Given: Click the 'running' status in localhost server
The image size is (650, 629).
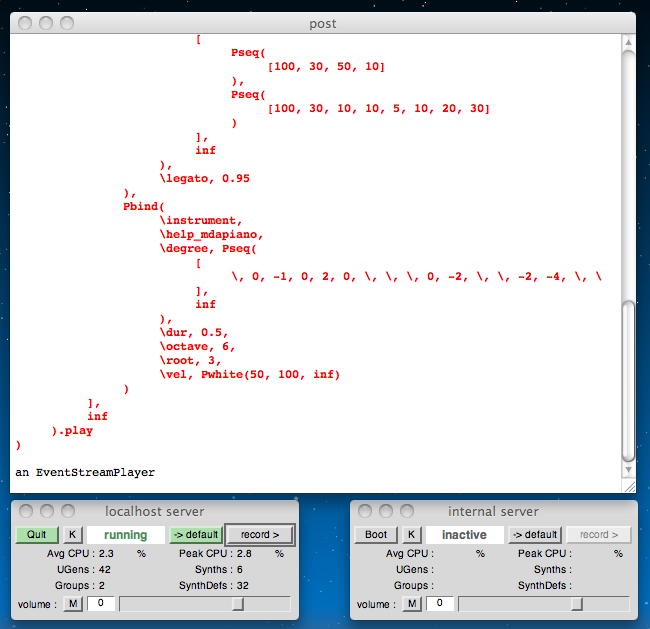Looking at the screenshot, I should pos(126,535).
